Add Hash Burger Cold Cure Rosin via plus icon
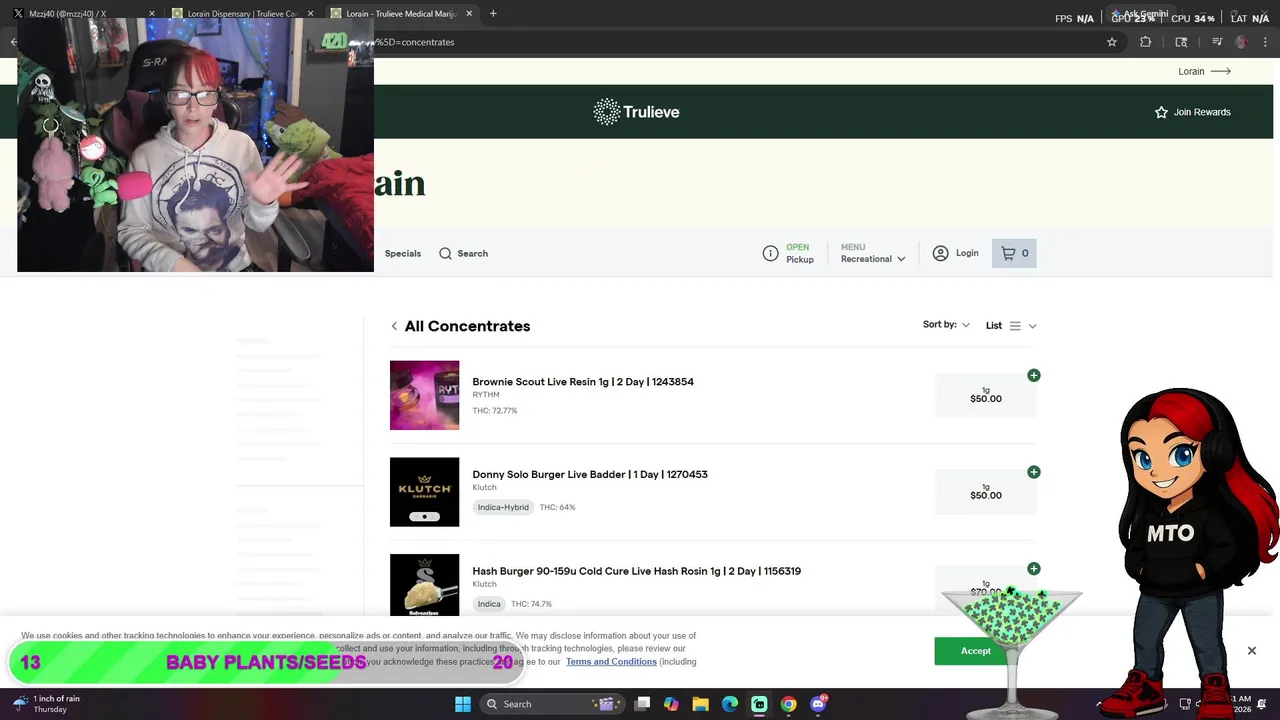The height and width of the screenshot is (720, 1280). 1033,569
